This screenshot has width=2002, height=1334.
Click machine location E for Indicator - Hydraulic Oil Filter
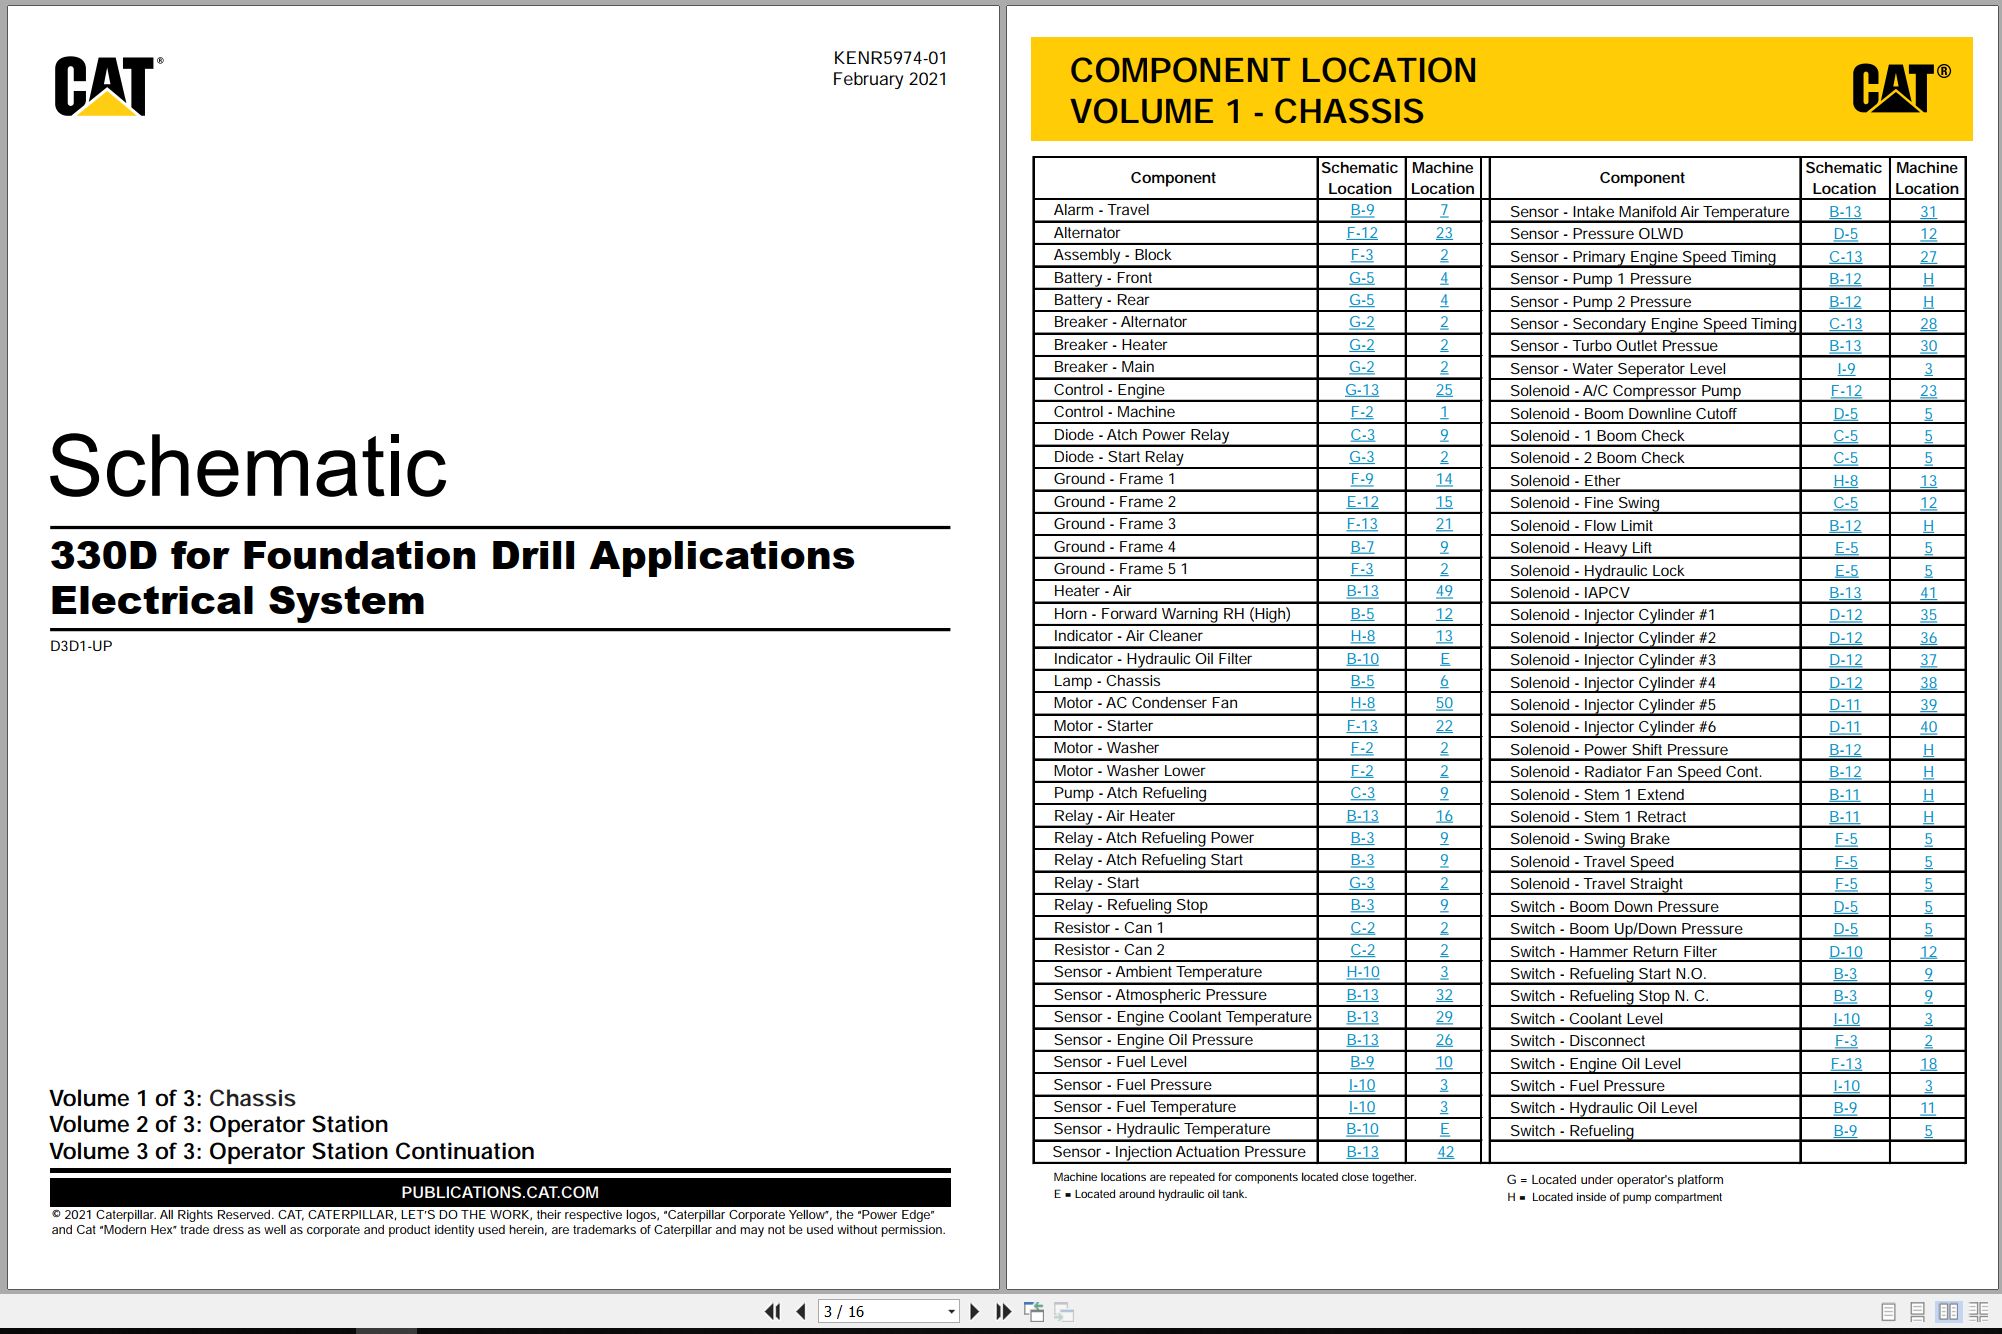1444,659
